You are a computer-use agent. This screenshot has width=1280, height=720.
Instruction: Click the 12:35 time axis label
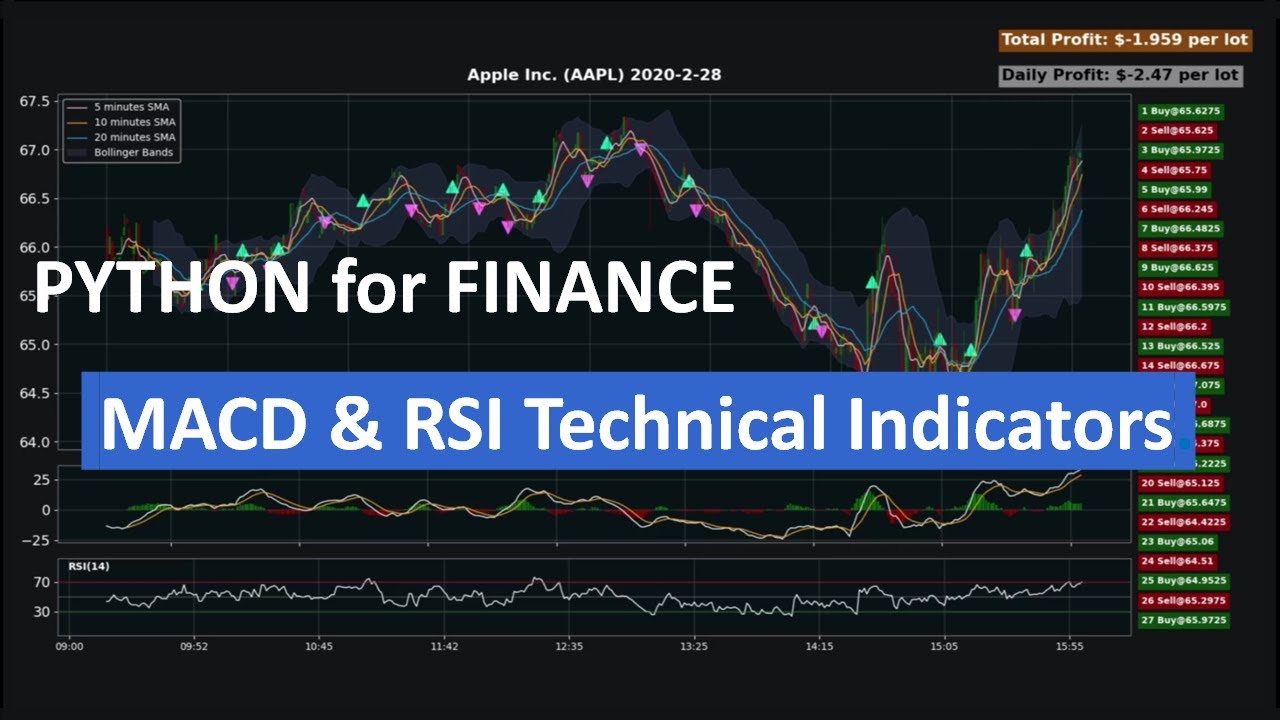pyautogui.click(x=569, y=647)
